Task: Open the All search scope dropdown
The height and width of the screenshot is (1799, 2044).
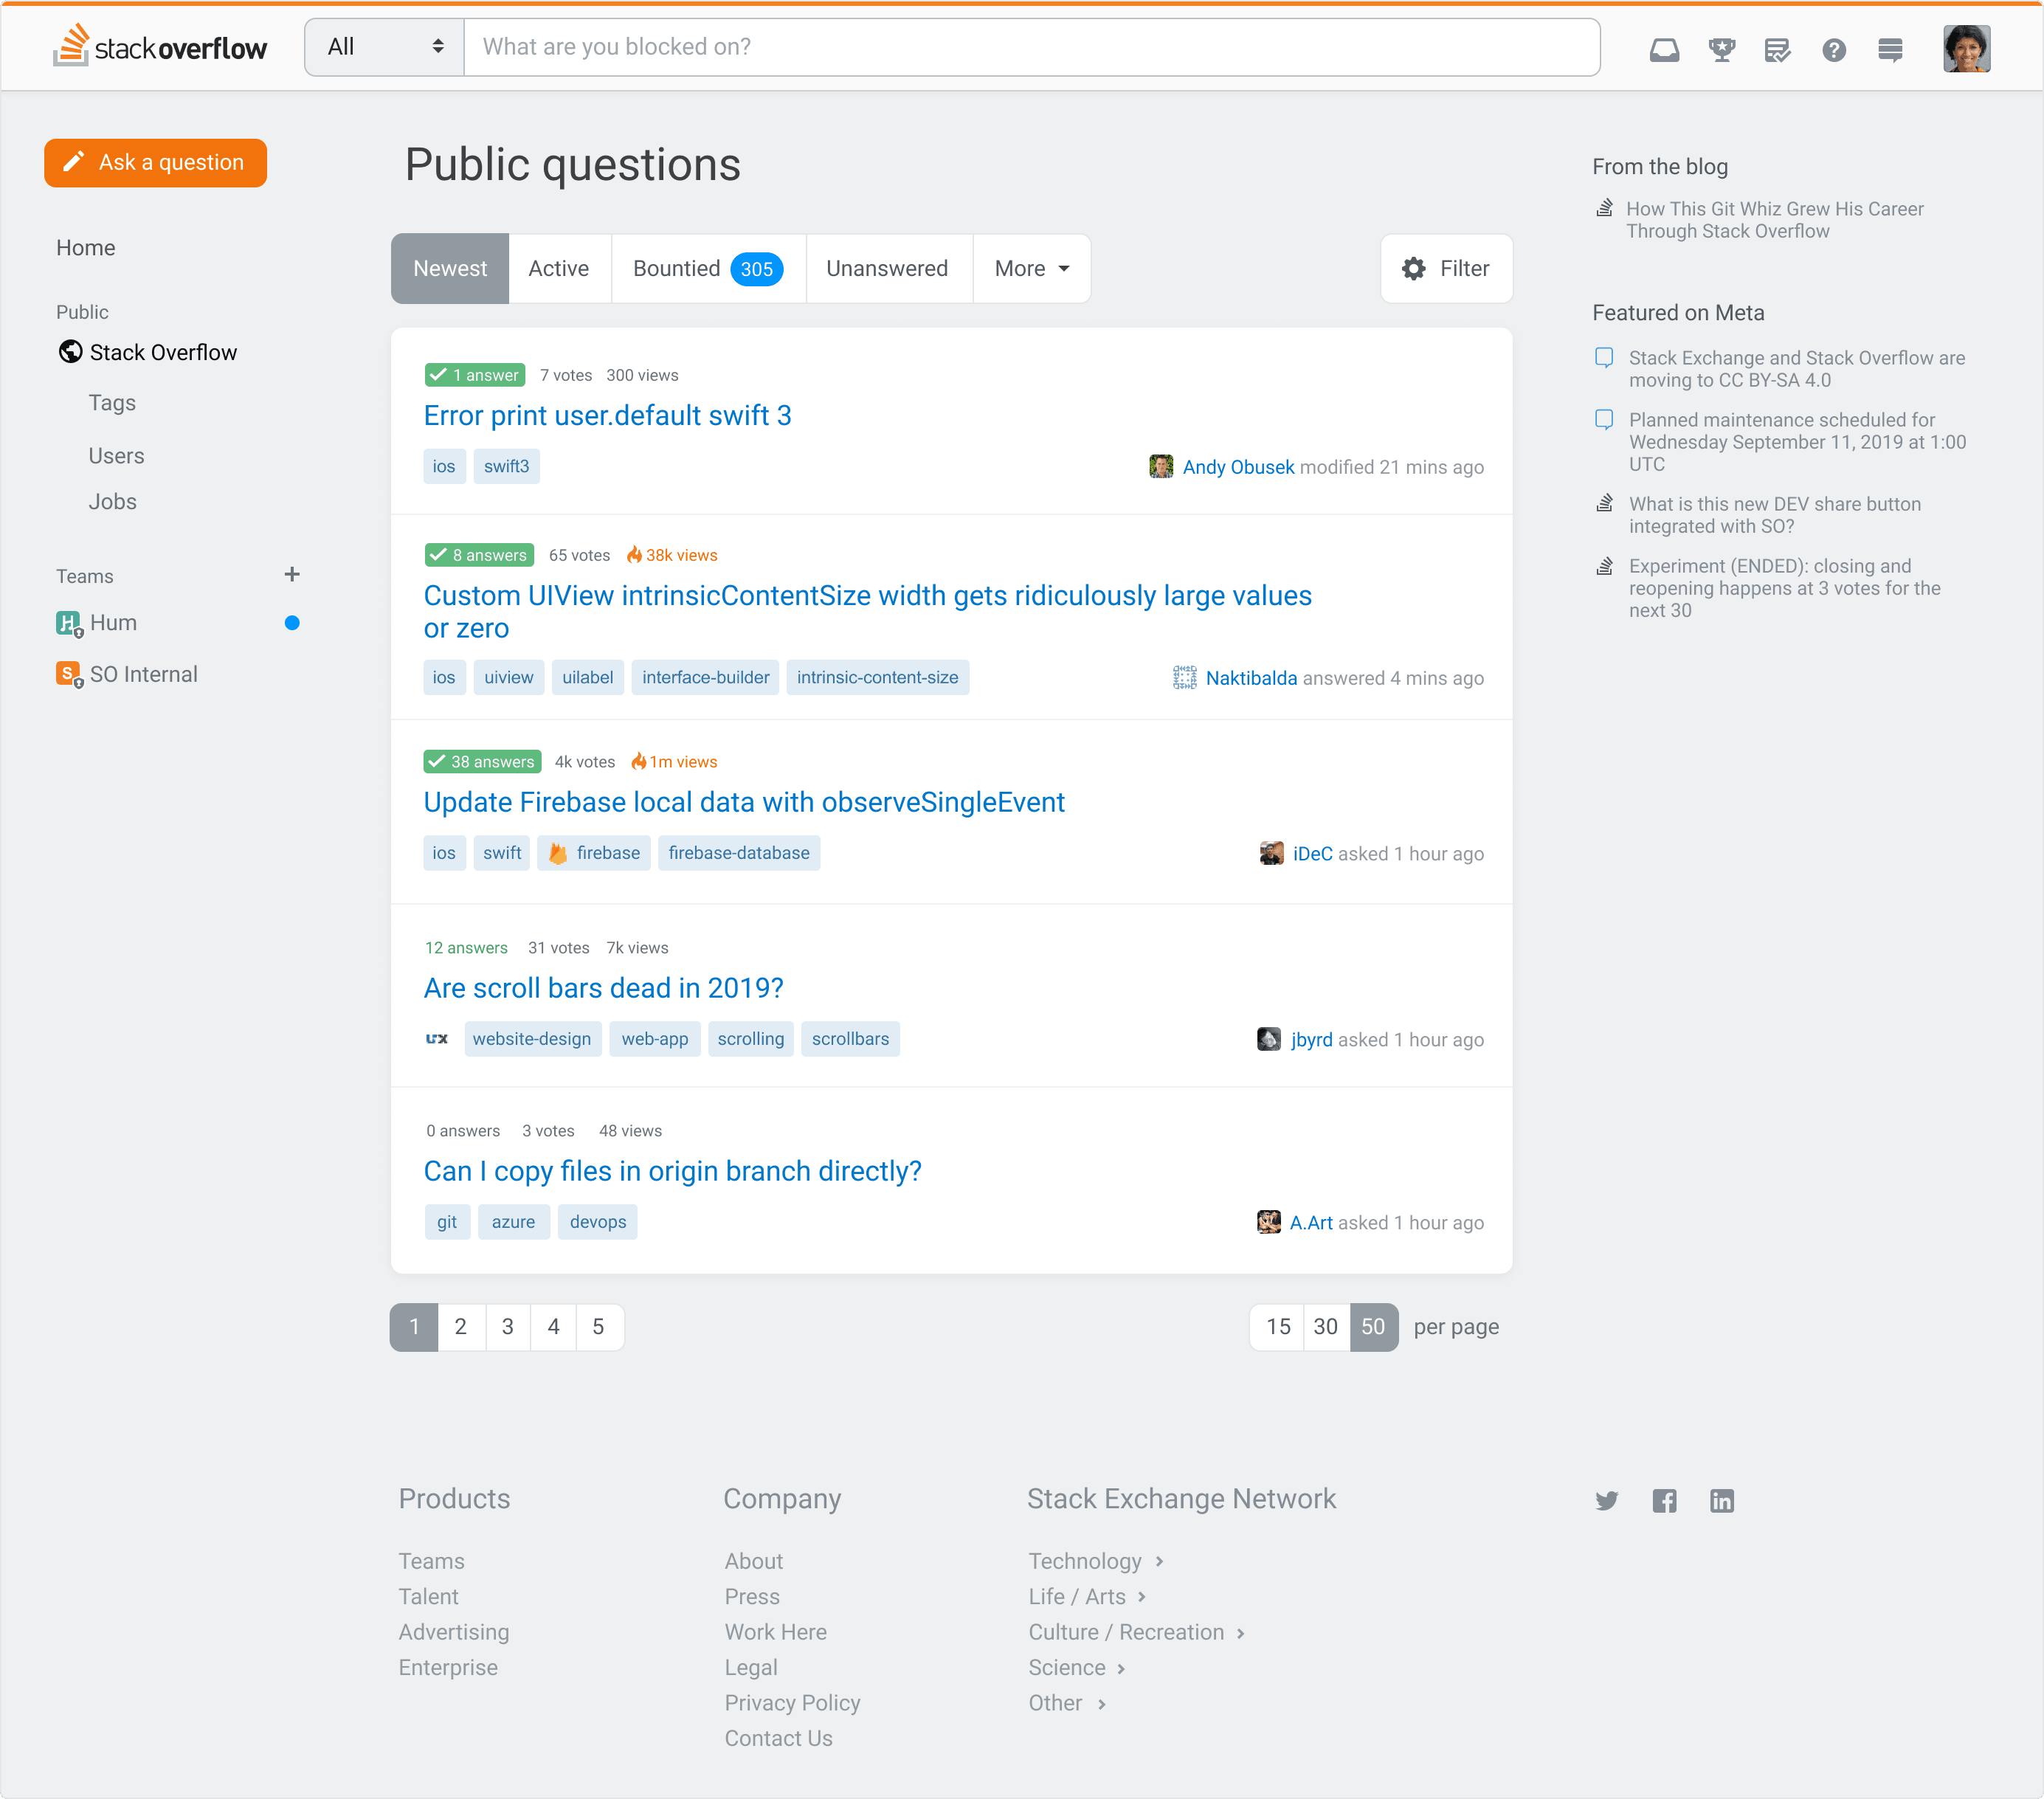Action: pyautogui.click(x=384, y=47)
